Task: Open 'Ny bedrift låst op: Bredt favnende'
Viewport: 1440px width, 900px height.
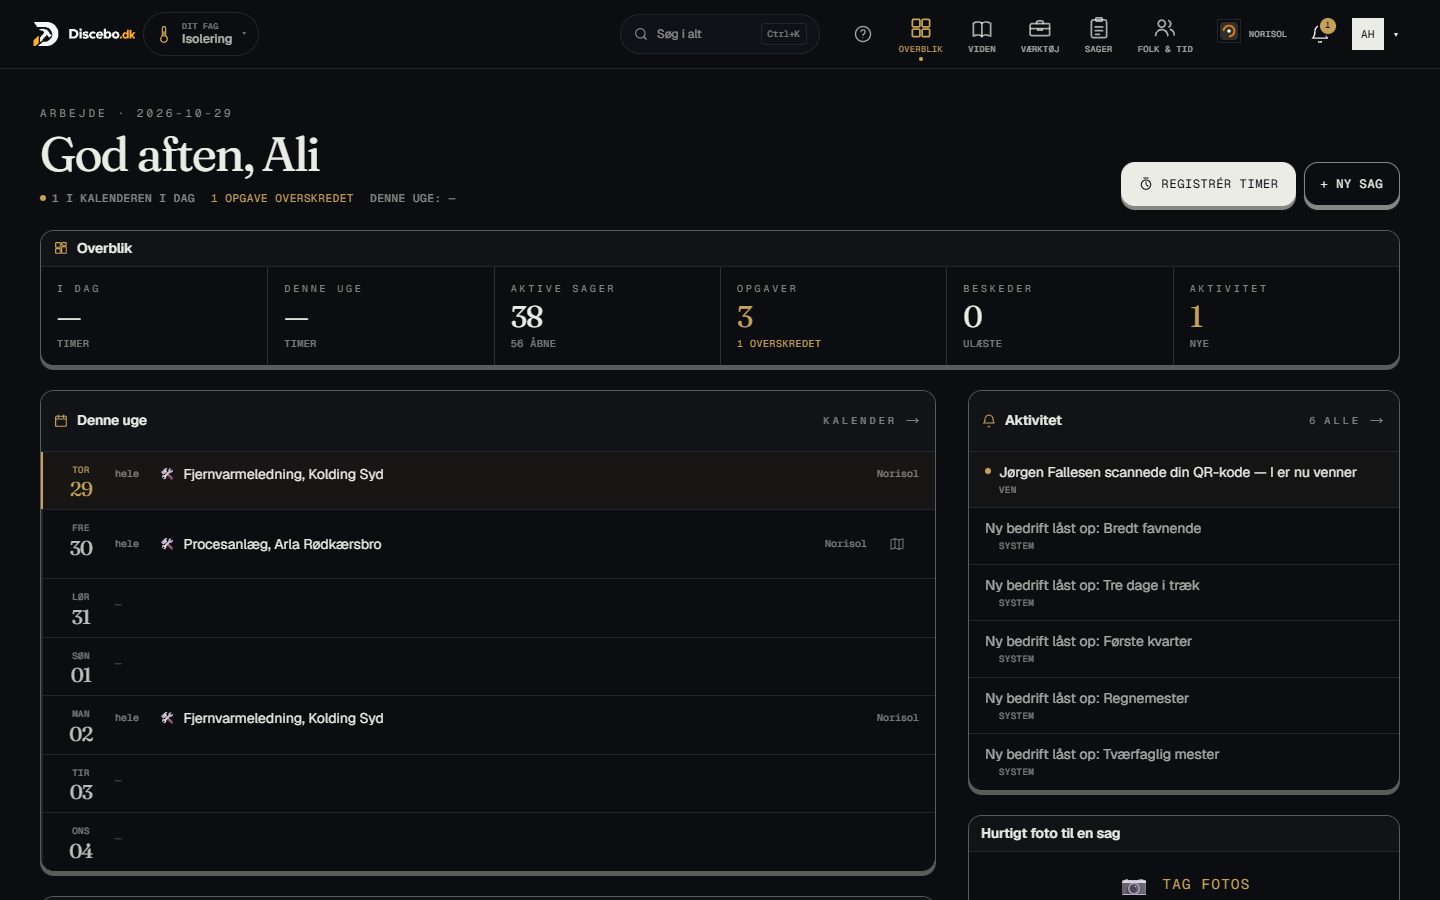Action: (x=1184, y=536)
